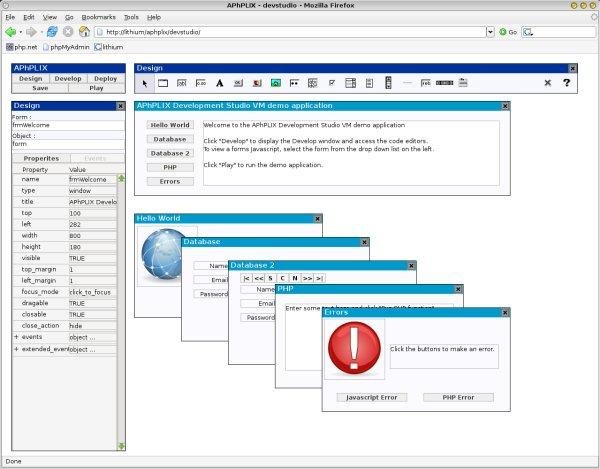Click the PHP Error button

458,397
